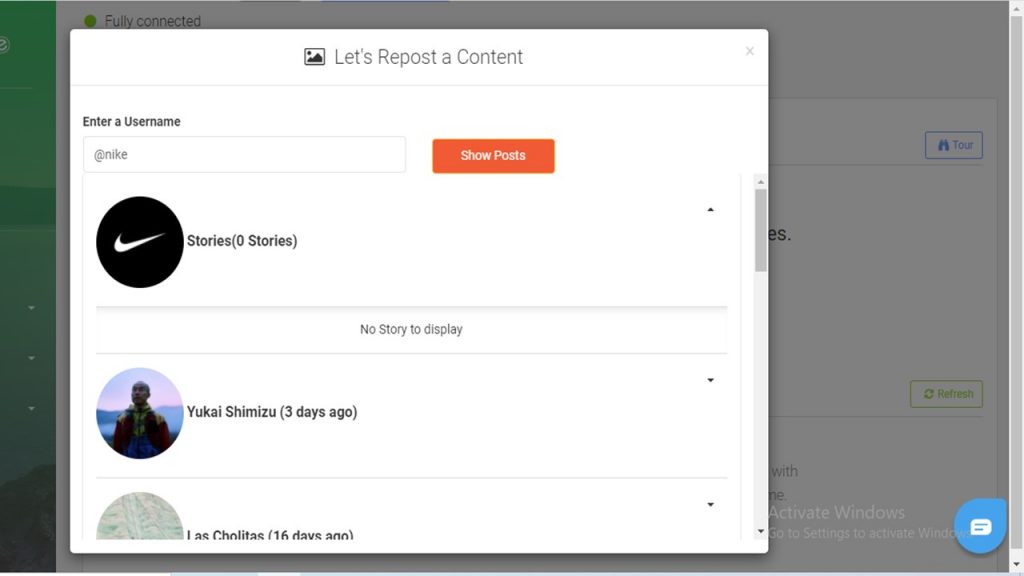This screenshot has width=1024, height=576.
Task: Focus the Enter a Username field
Action: point(244,155)
